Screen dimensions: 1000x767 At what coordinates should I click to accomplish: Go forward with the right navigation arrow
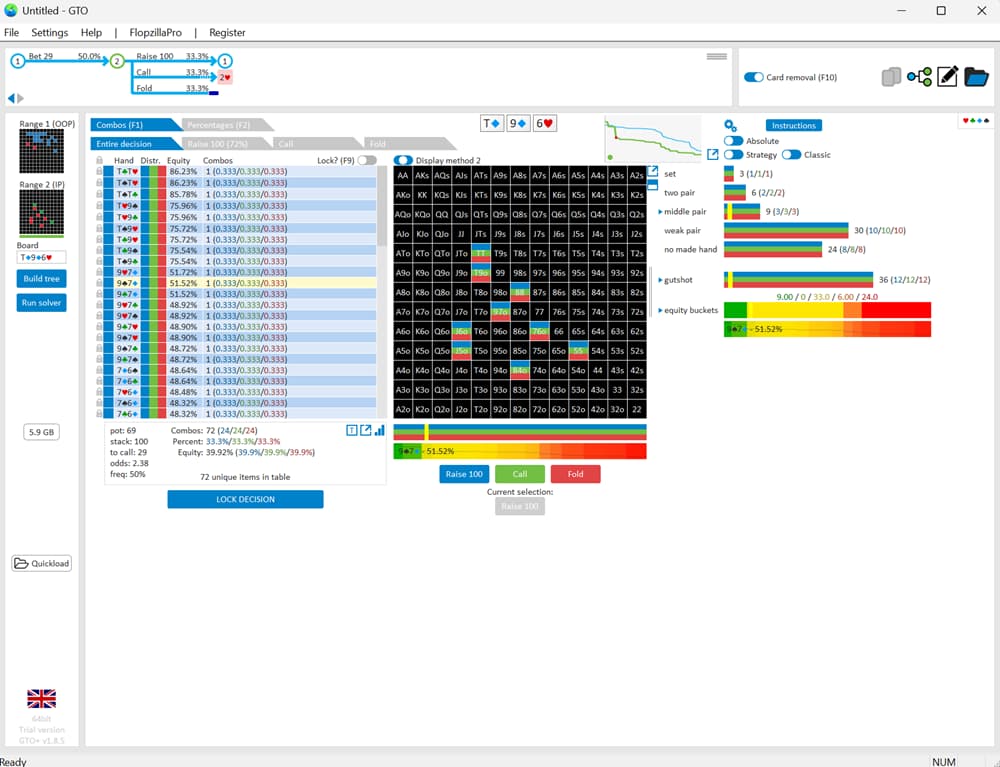(x=20, y=98)
